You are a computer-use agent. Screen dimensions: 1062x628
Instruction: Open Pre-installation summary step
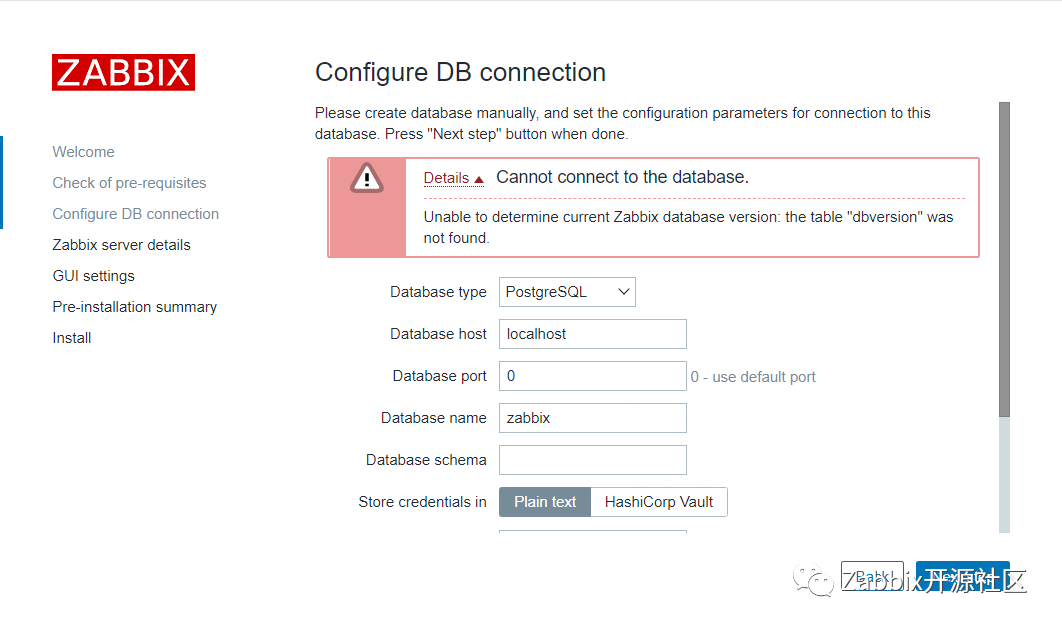(x=134, y=307)
